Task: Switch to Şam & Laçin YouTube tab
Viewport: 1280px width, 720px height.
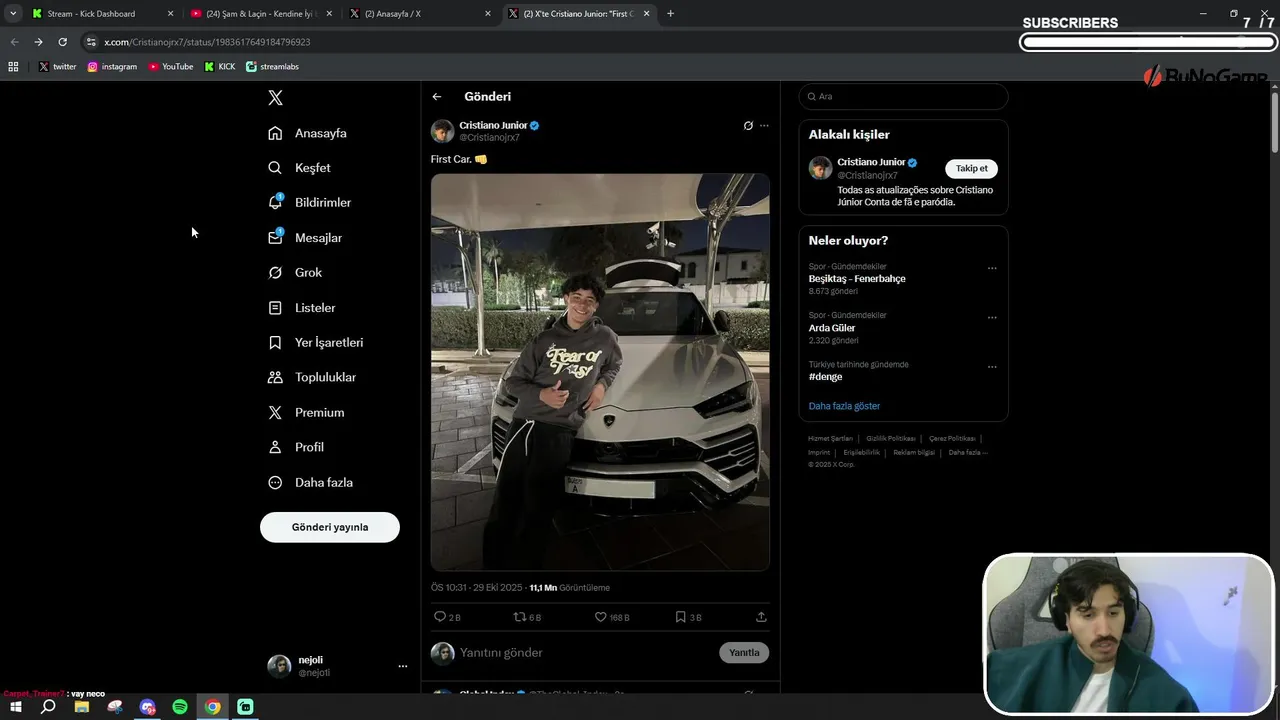Action: click(x=261, y=14)
